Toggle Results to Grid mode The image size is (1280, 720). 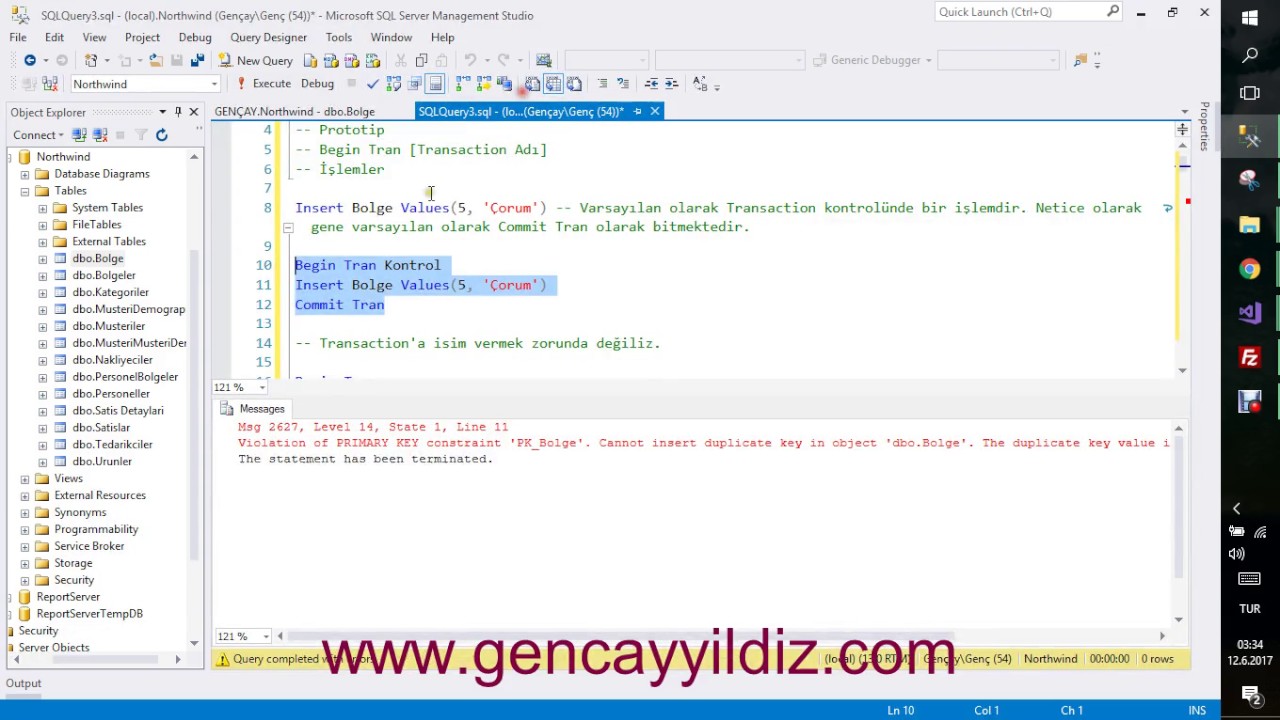pos(553,84)
